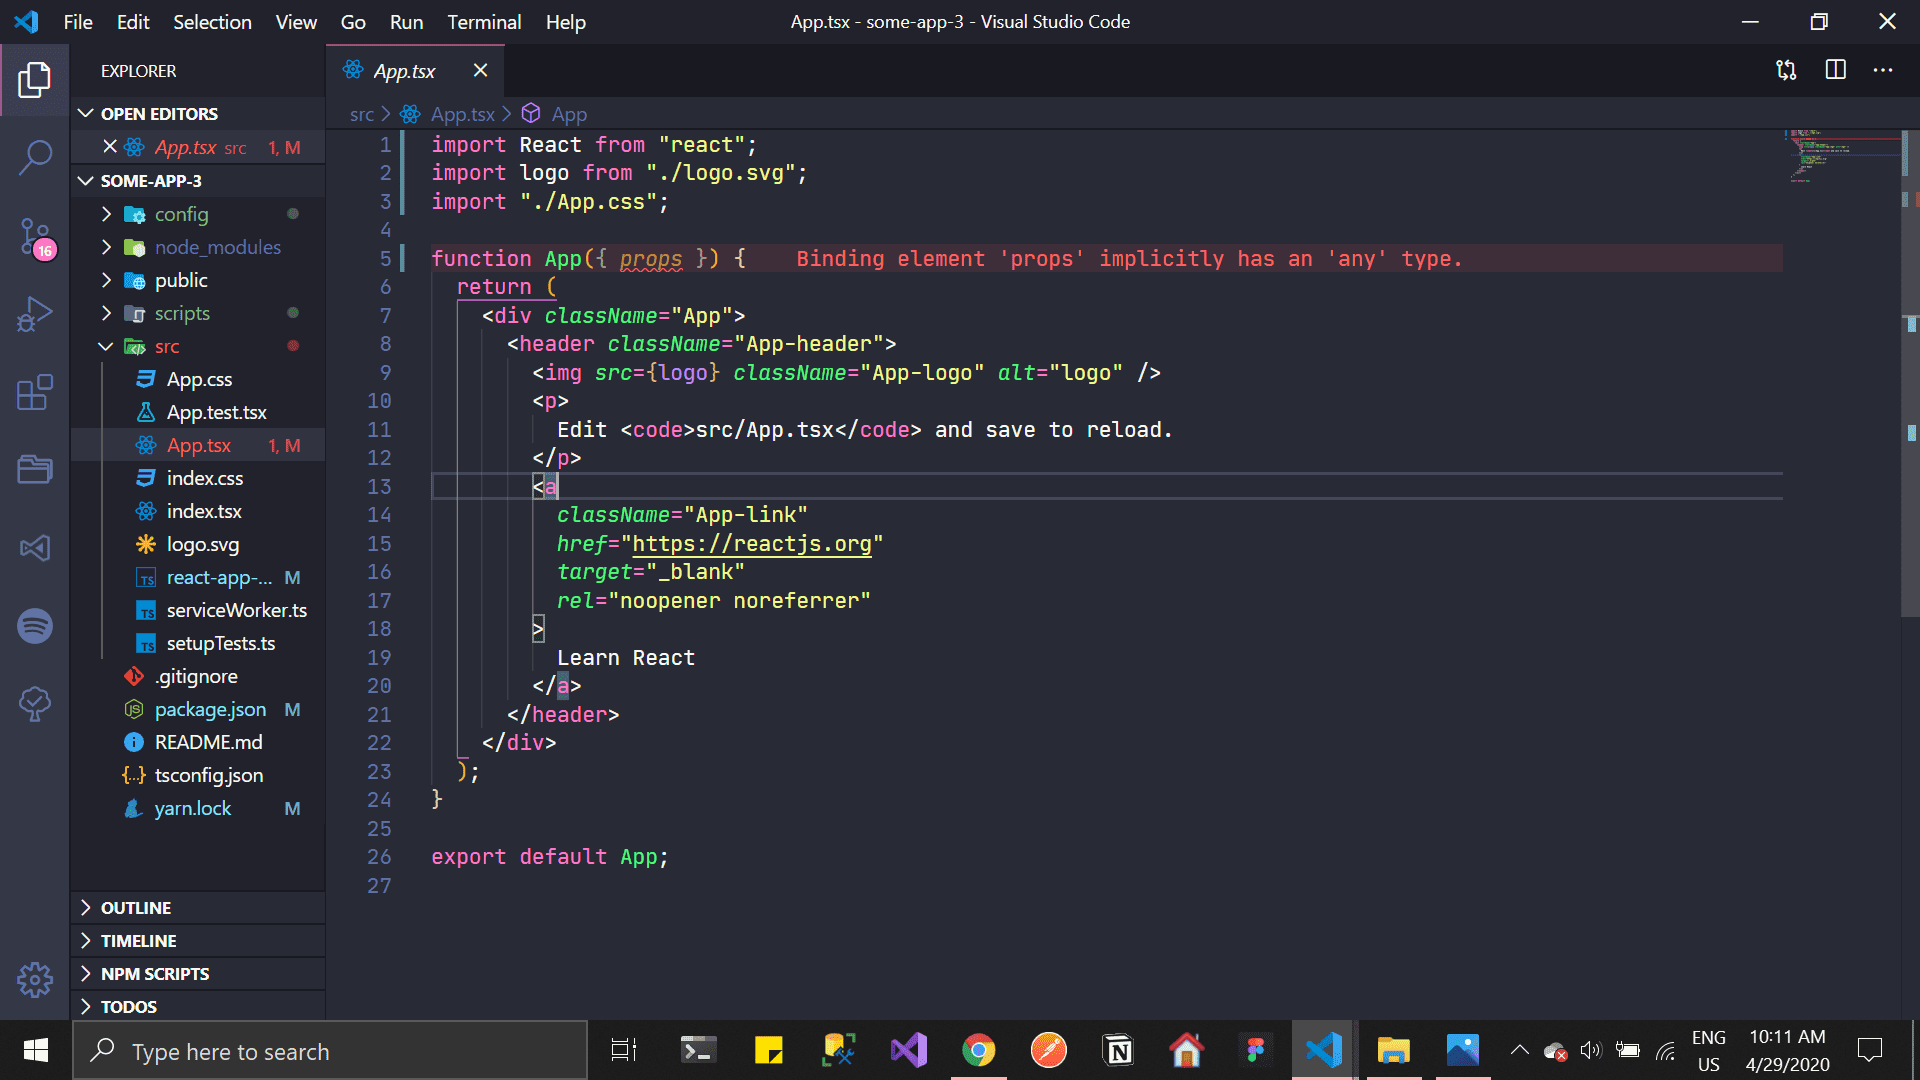Click the Split Editor Right icon
This screenshot has width=1920, height=1080.
1835,70
